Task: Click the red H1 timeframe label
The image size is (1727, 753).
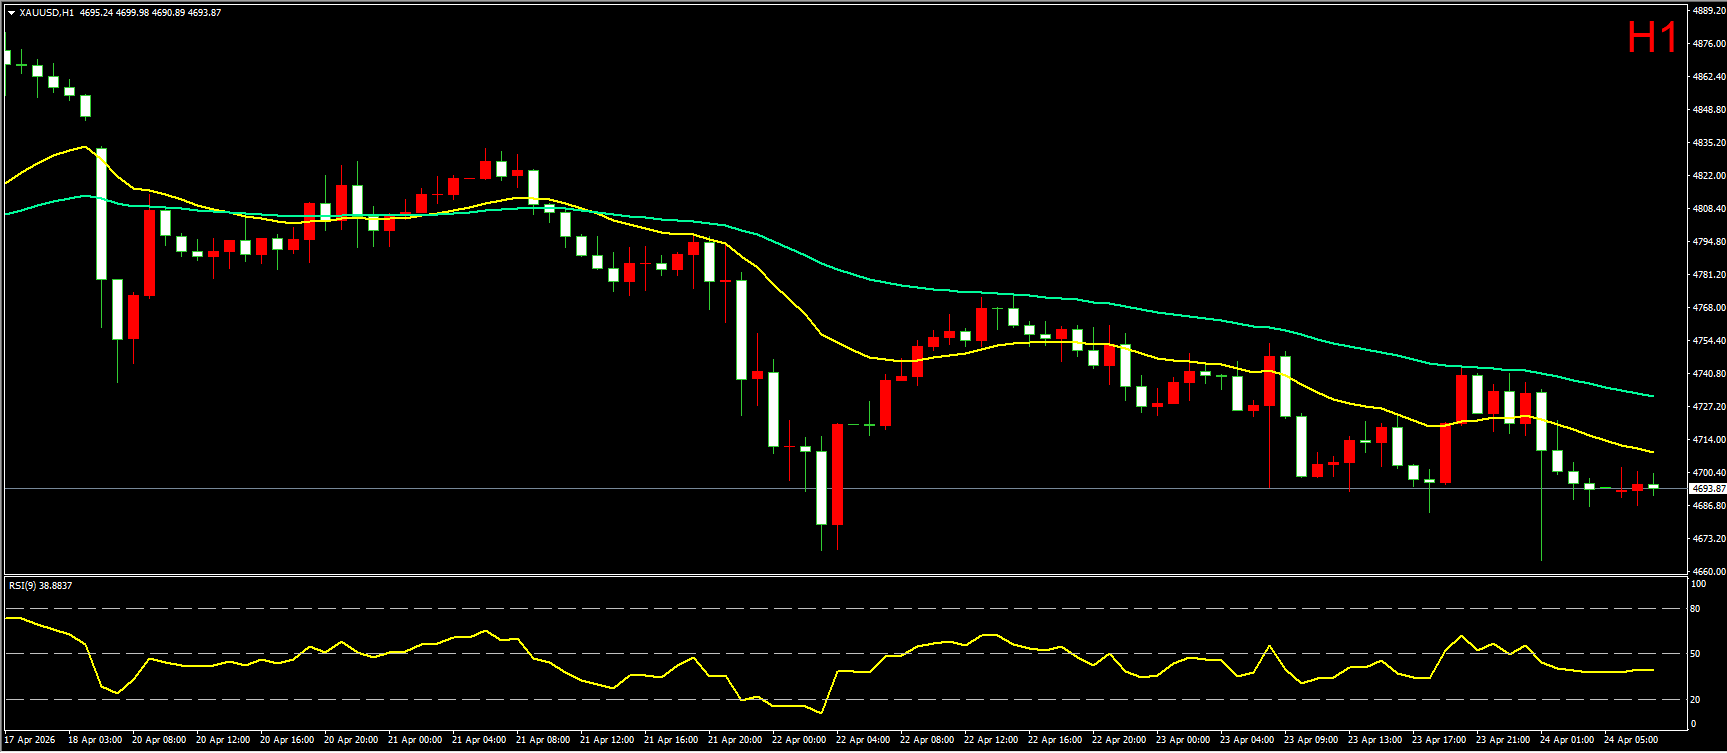Action: 1652,39
